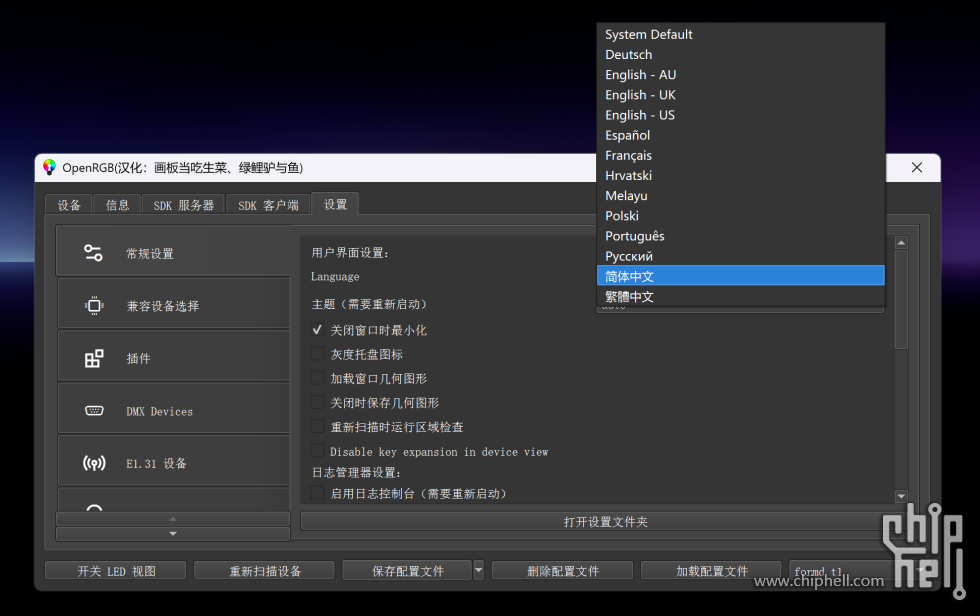The width and height of the screenshot is (980, 616).
Task: Choose Hrvatski in language list
Action: click(x=741, y=176)
